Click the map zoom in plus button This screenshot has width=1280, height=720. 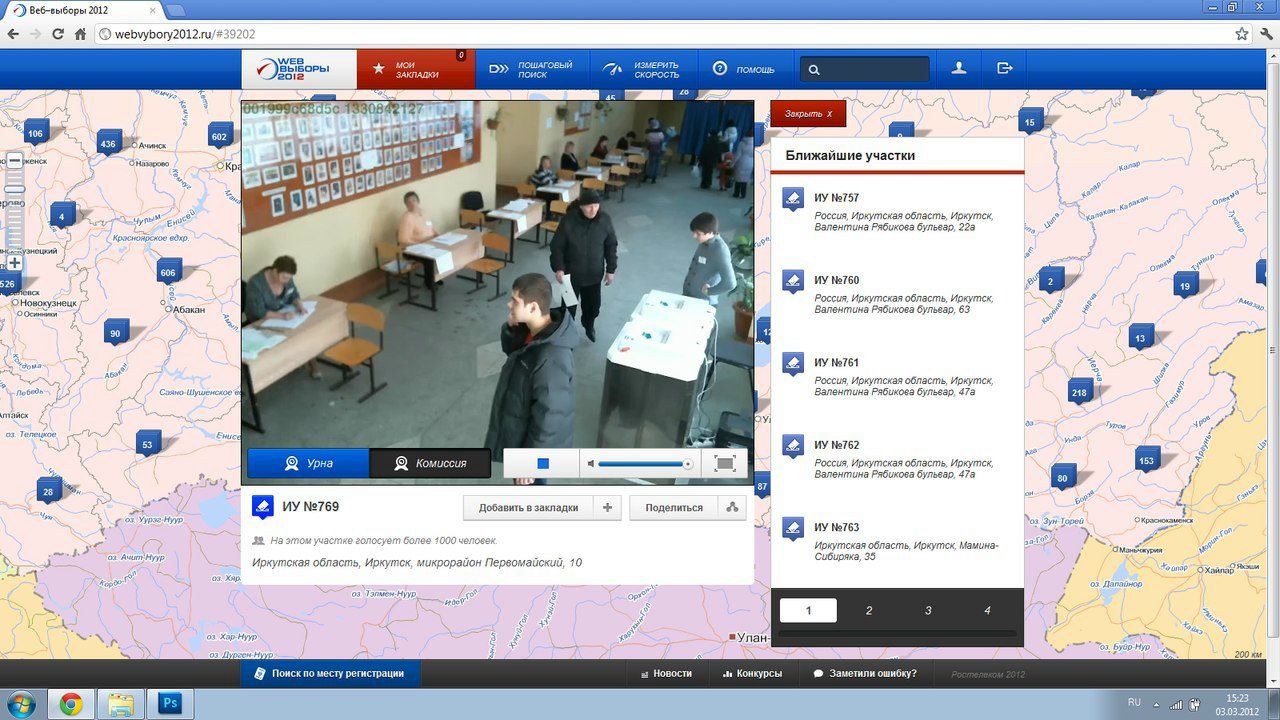point(14,263)
